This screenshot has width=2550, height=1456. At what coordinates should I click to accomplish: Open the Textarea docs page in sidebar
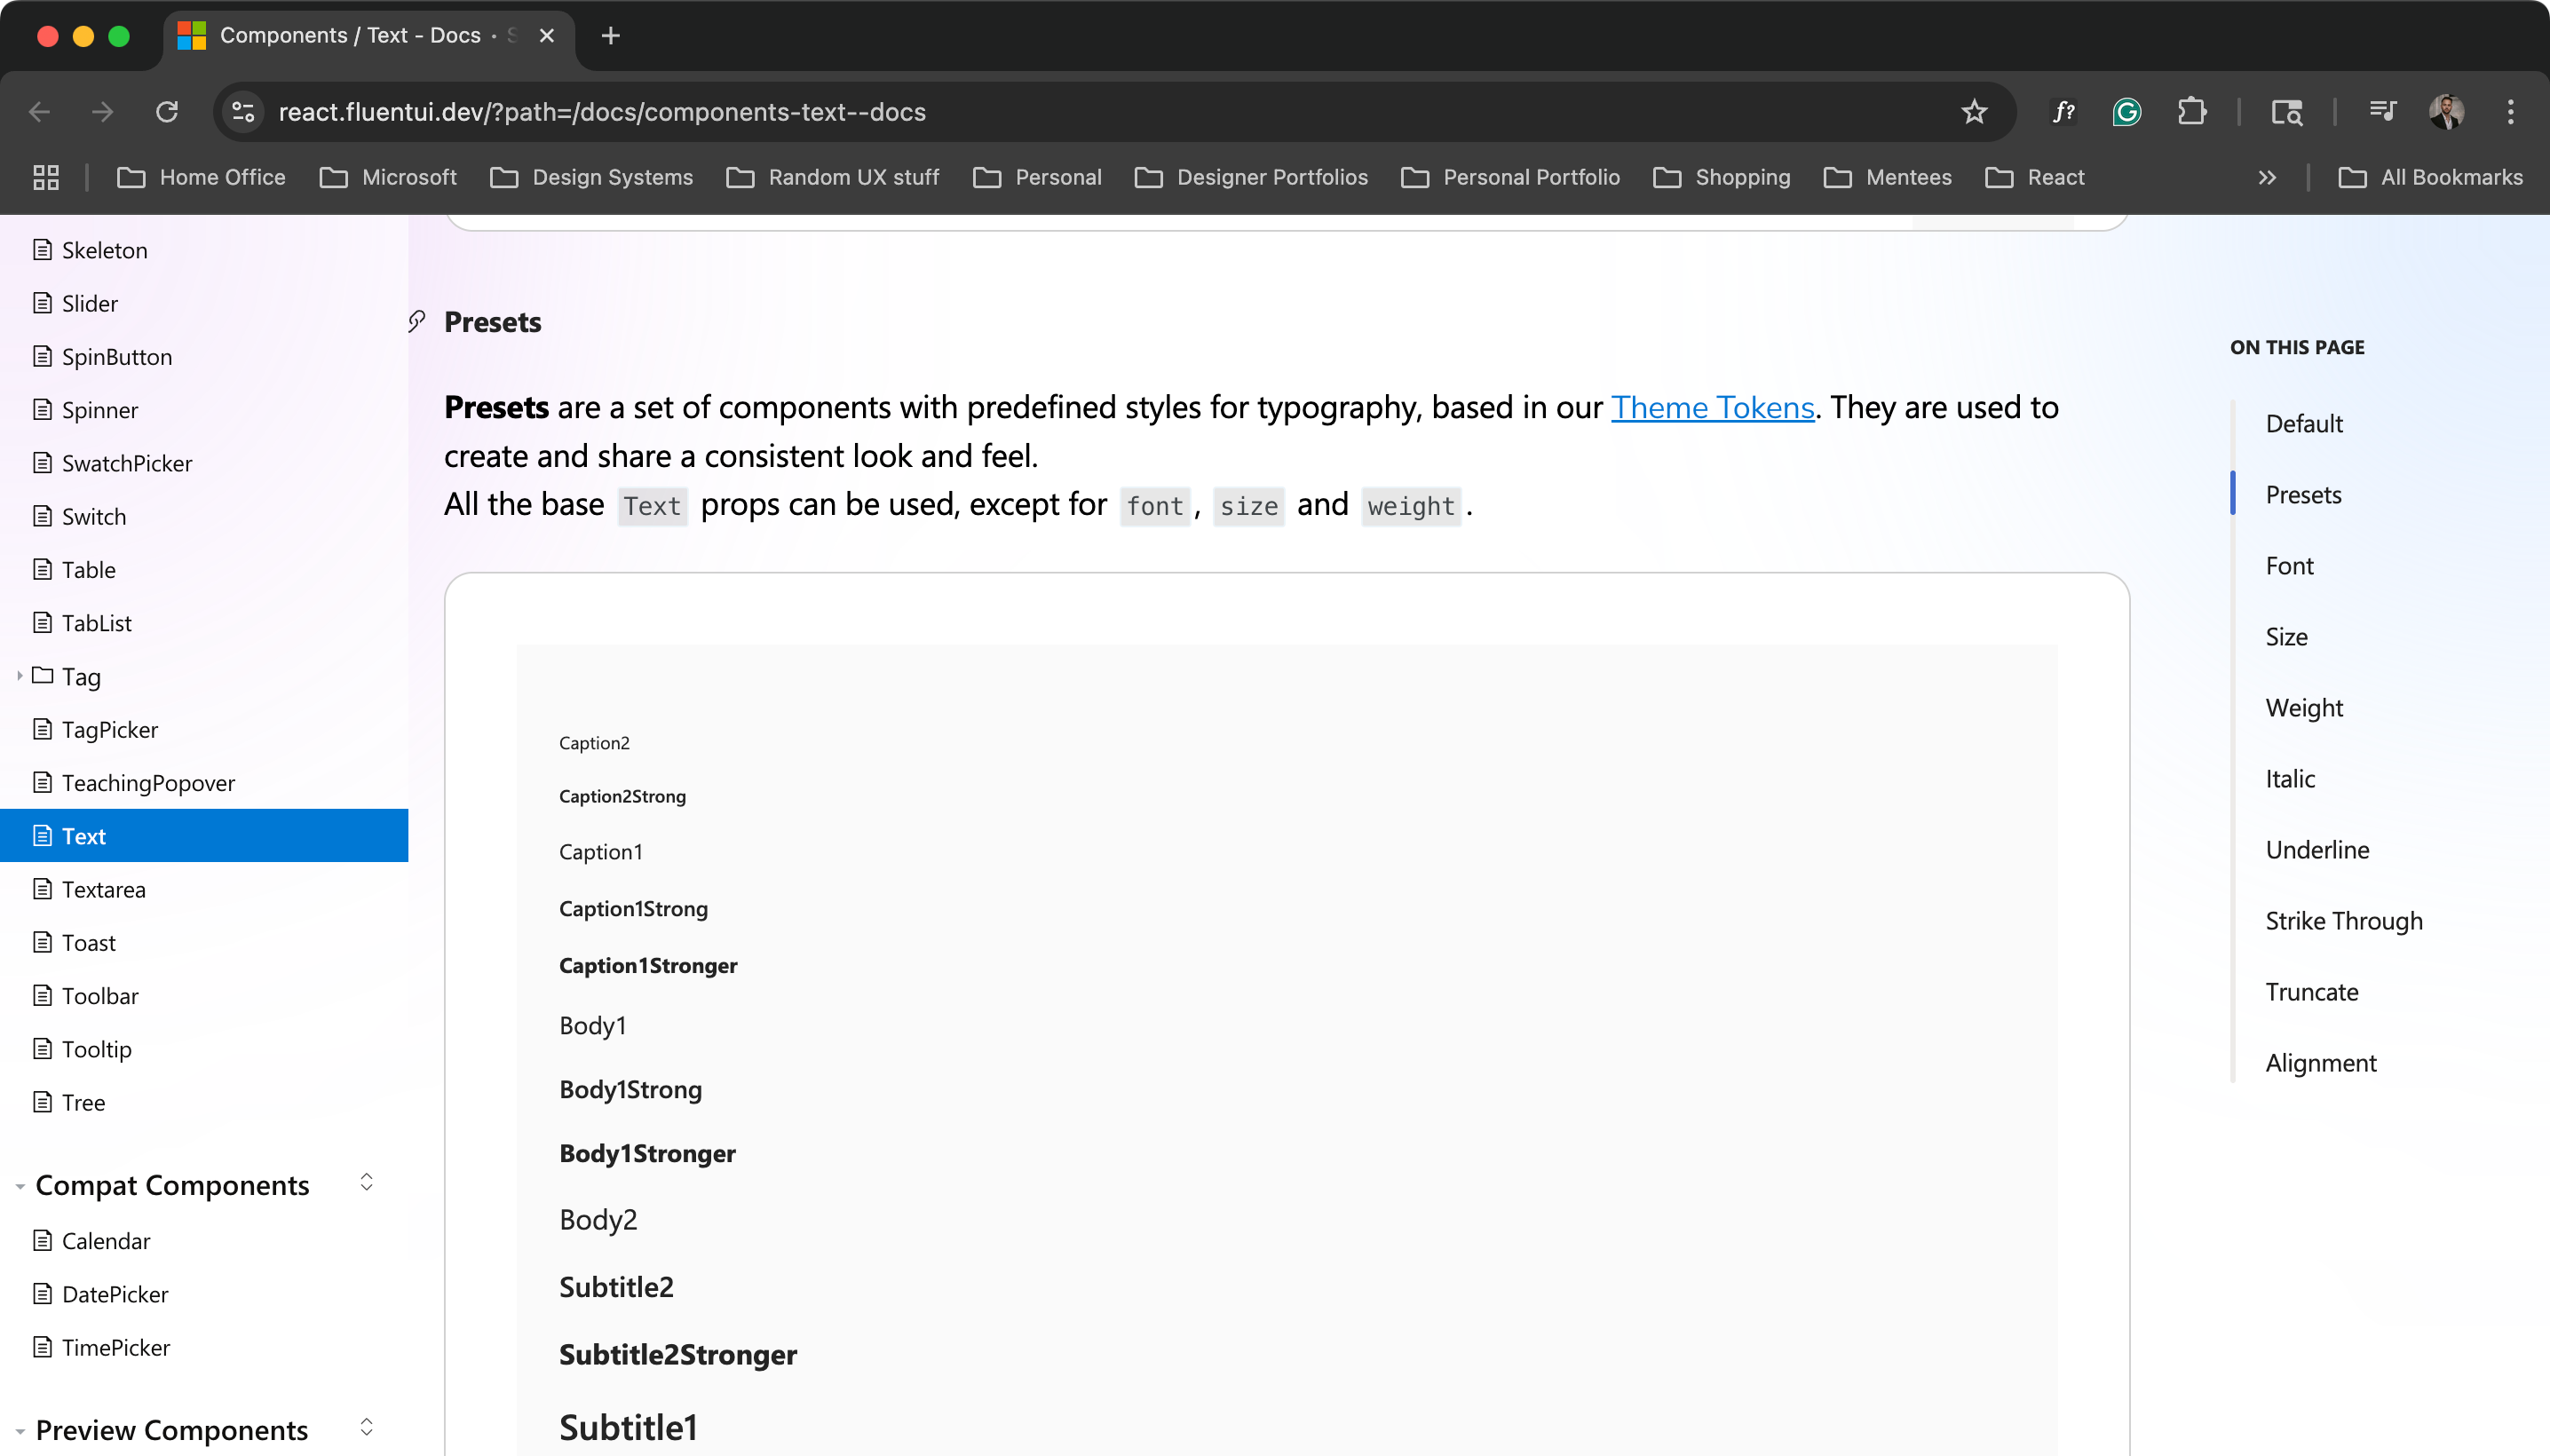(x=104, y=889)
